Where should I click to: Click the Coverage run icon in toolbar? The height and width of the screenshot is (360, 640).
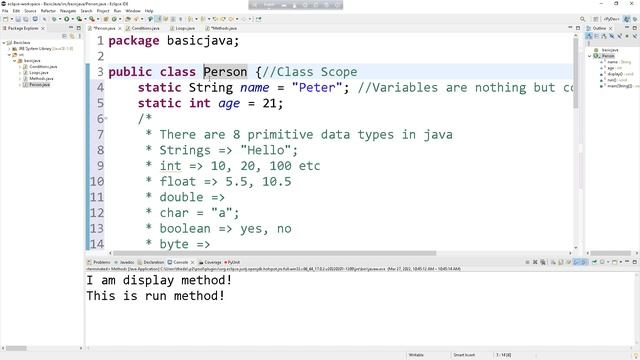click(x=79, y=19)
